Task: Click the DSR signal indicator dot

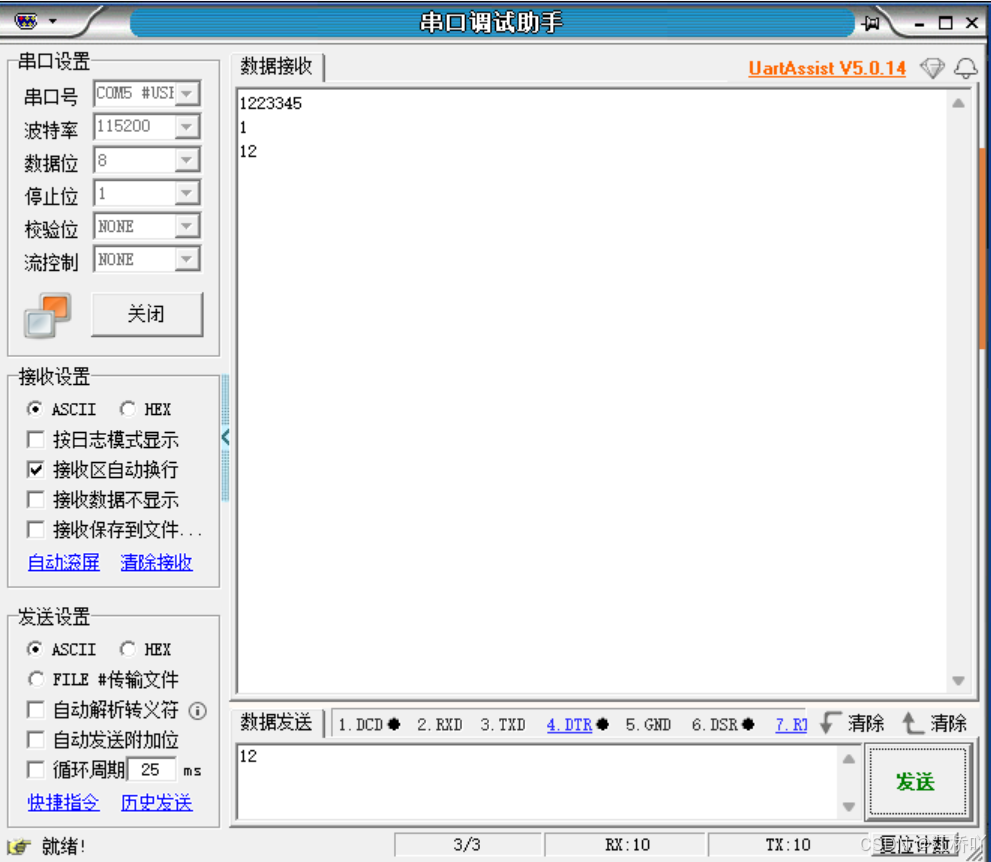Action: (x=748, y=724)
